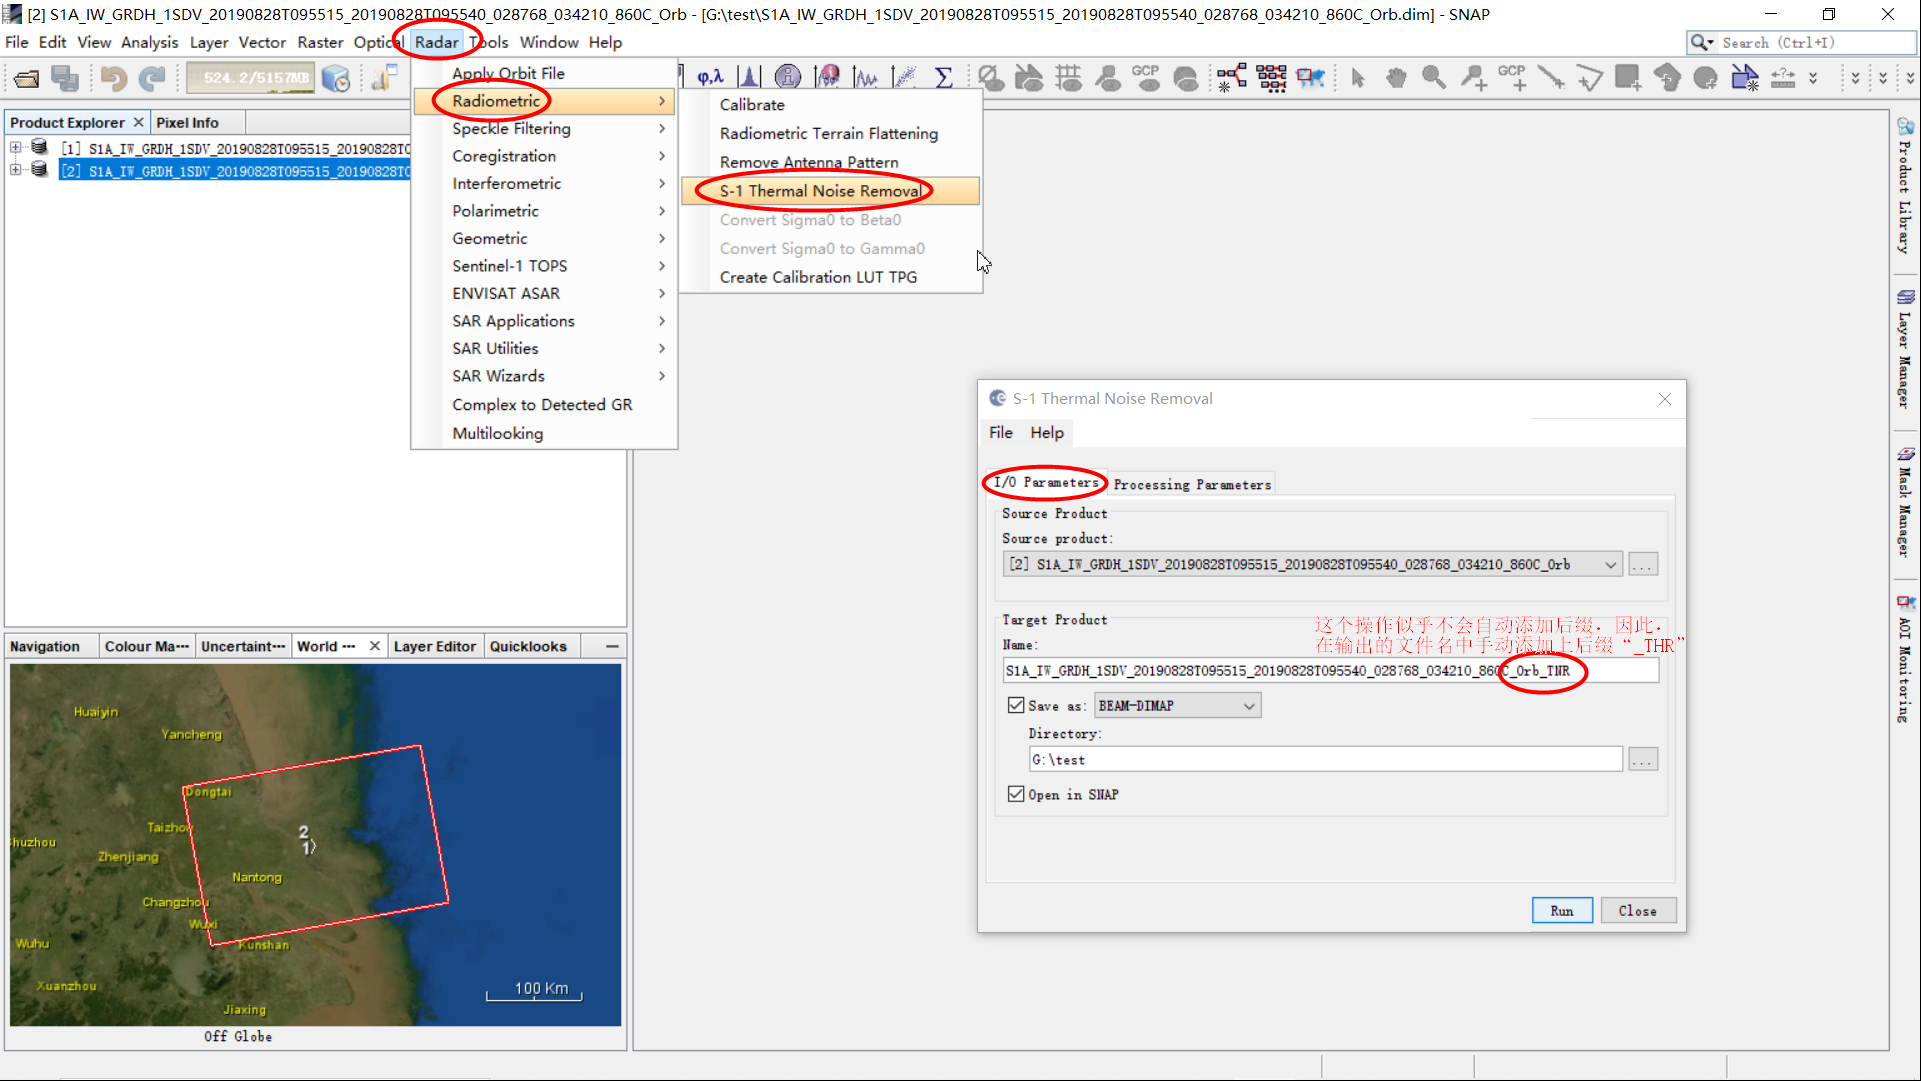Click the Run button to process

tap(1561, 911)
